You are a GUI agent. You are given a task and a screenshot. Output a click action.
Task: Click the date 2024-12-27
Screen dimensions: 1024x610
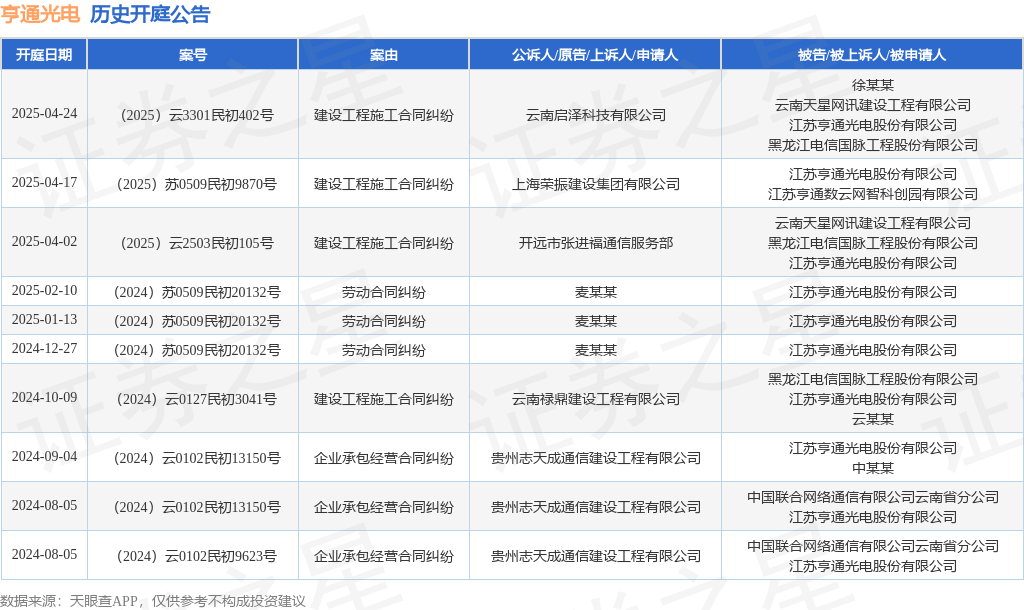pyautogui.click(x=44, y=349)
